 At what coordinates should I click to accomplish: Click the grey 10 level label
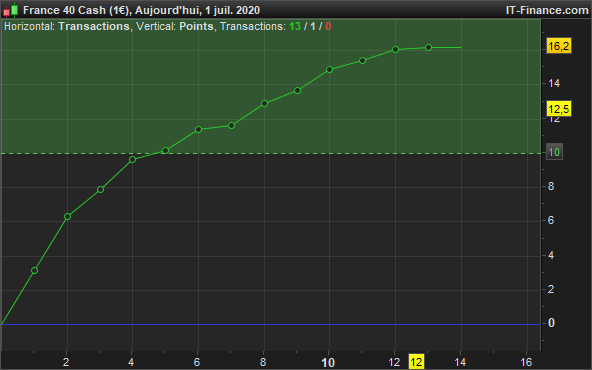click(554, 152)
